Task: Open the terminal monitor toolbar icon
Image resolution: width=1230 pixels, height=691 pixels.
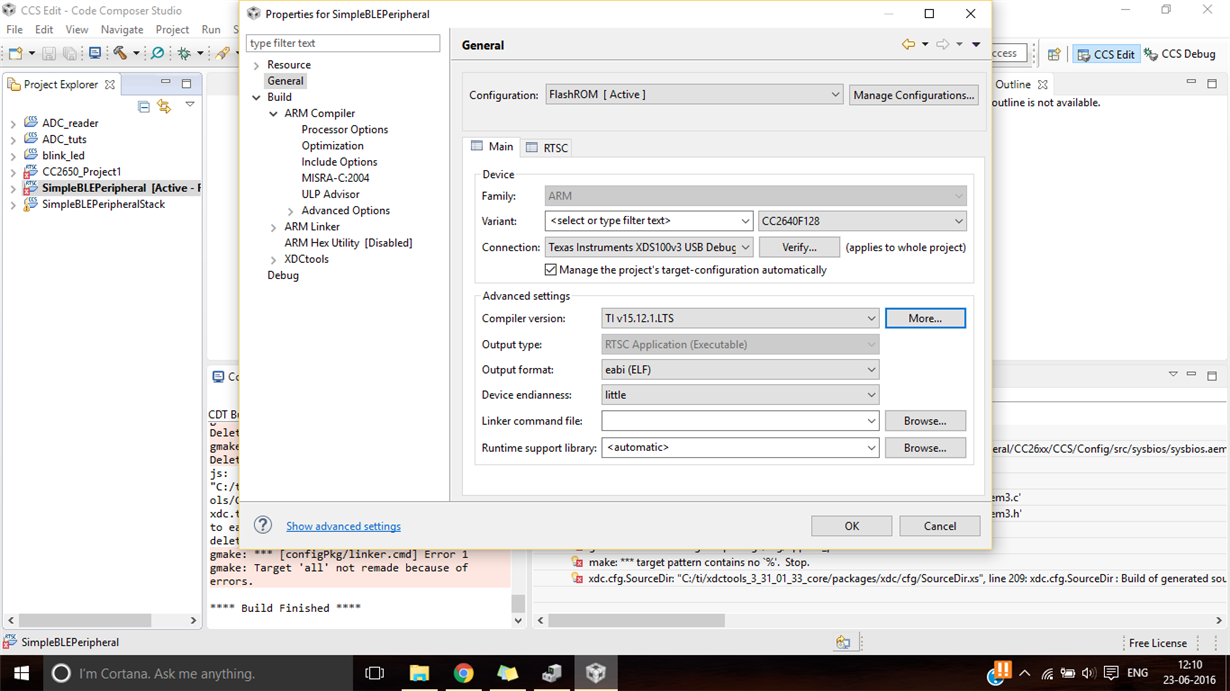Action: click(x=95, y=53)
